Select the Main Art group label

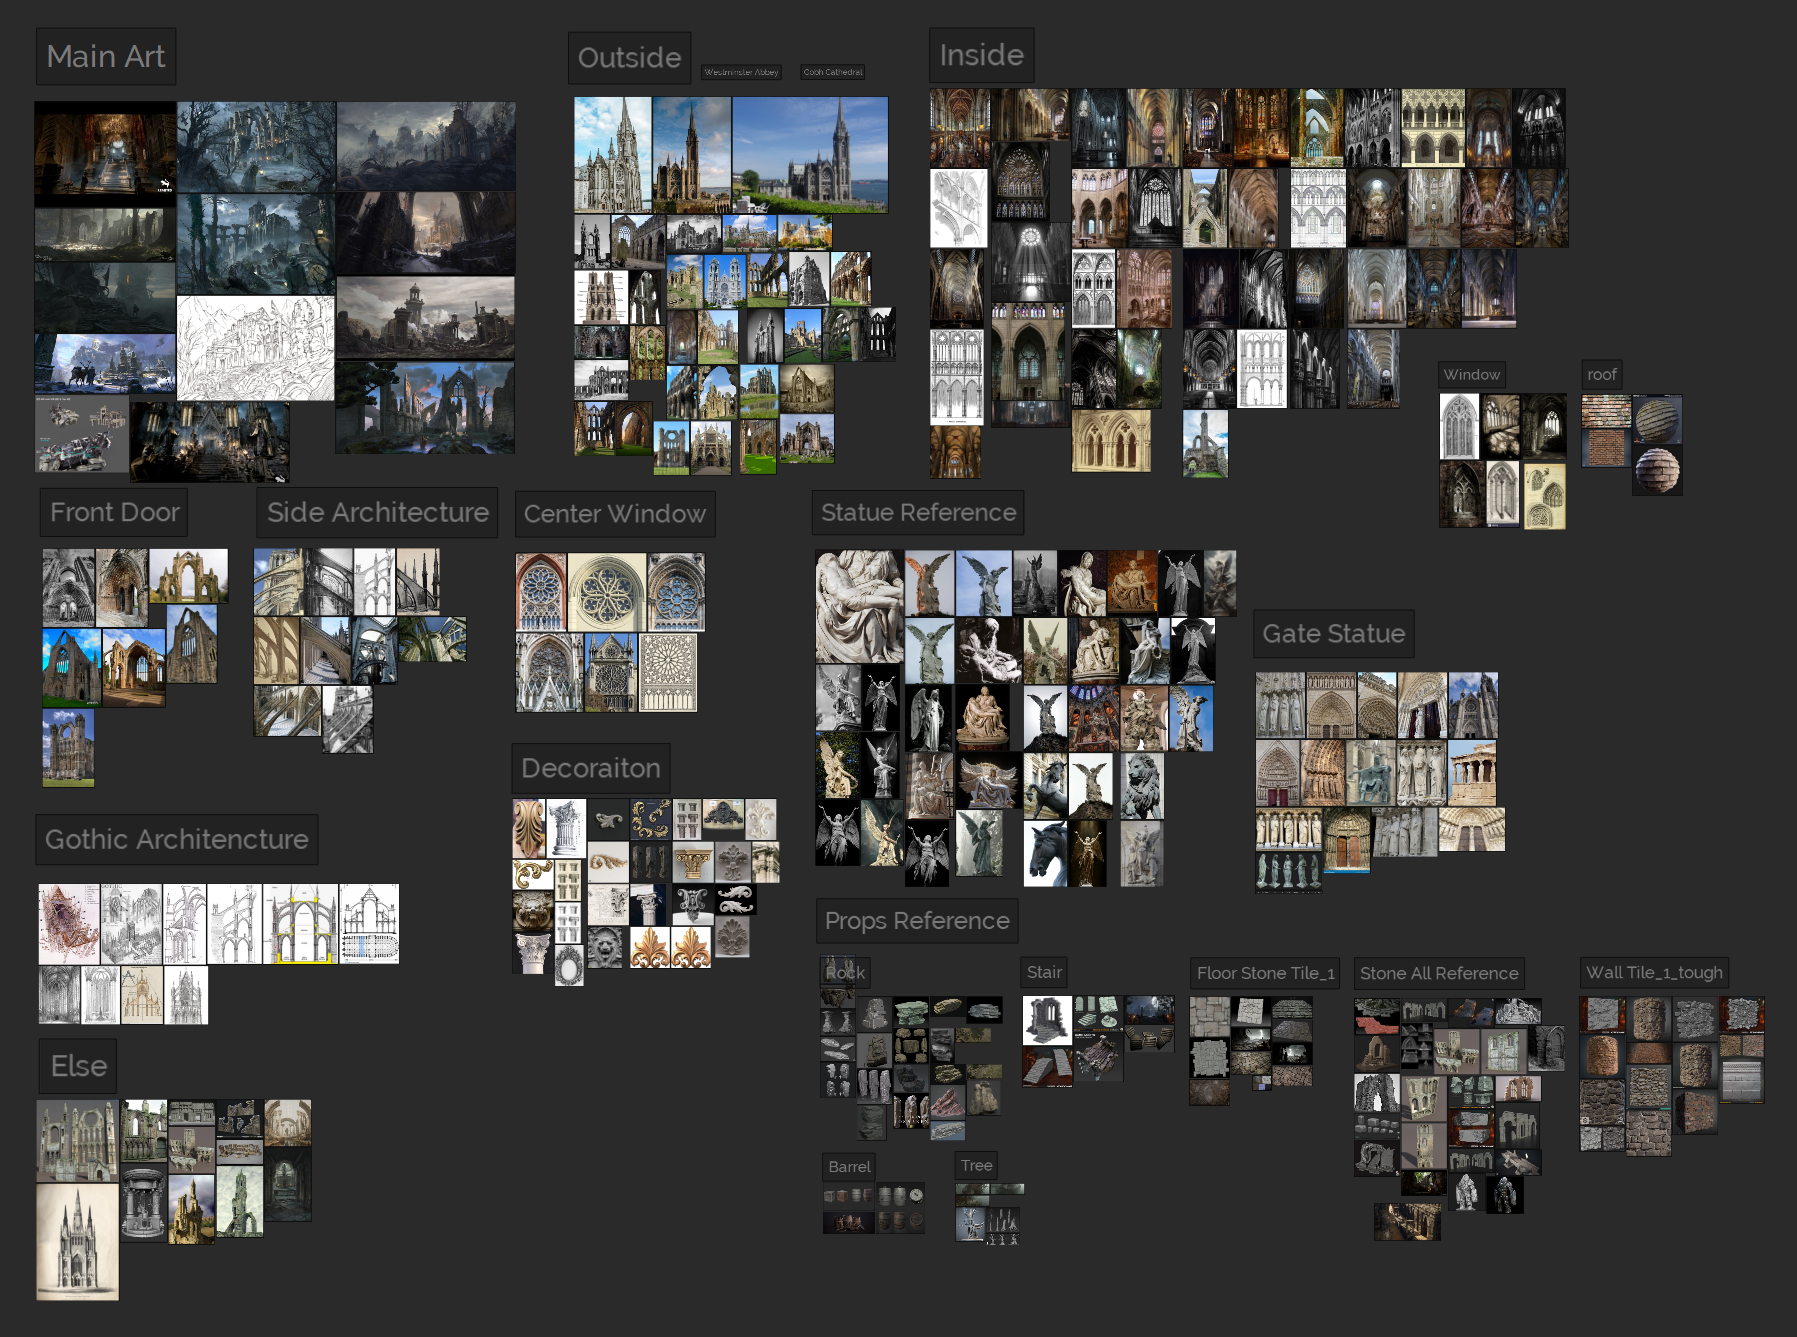[106, 57]
